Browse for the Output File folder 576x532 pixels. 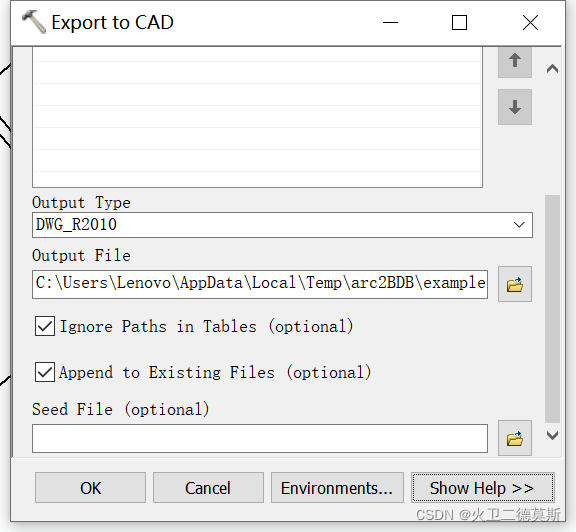[515, 284]
